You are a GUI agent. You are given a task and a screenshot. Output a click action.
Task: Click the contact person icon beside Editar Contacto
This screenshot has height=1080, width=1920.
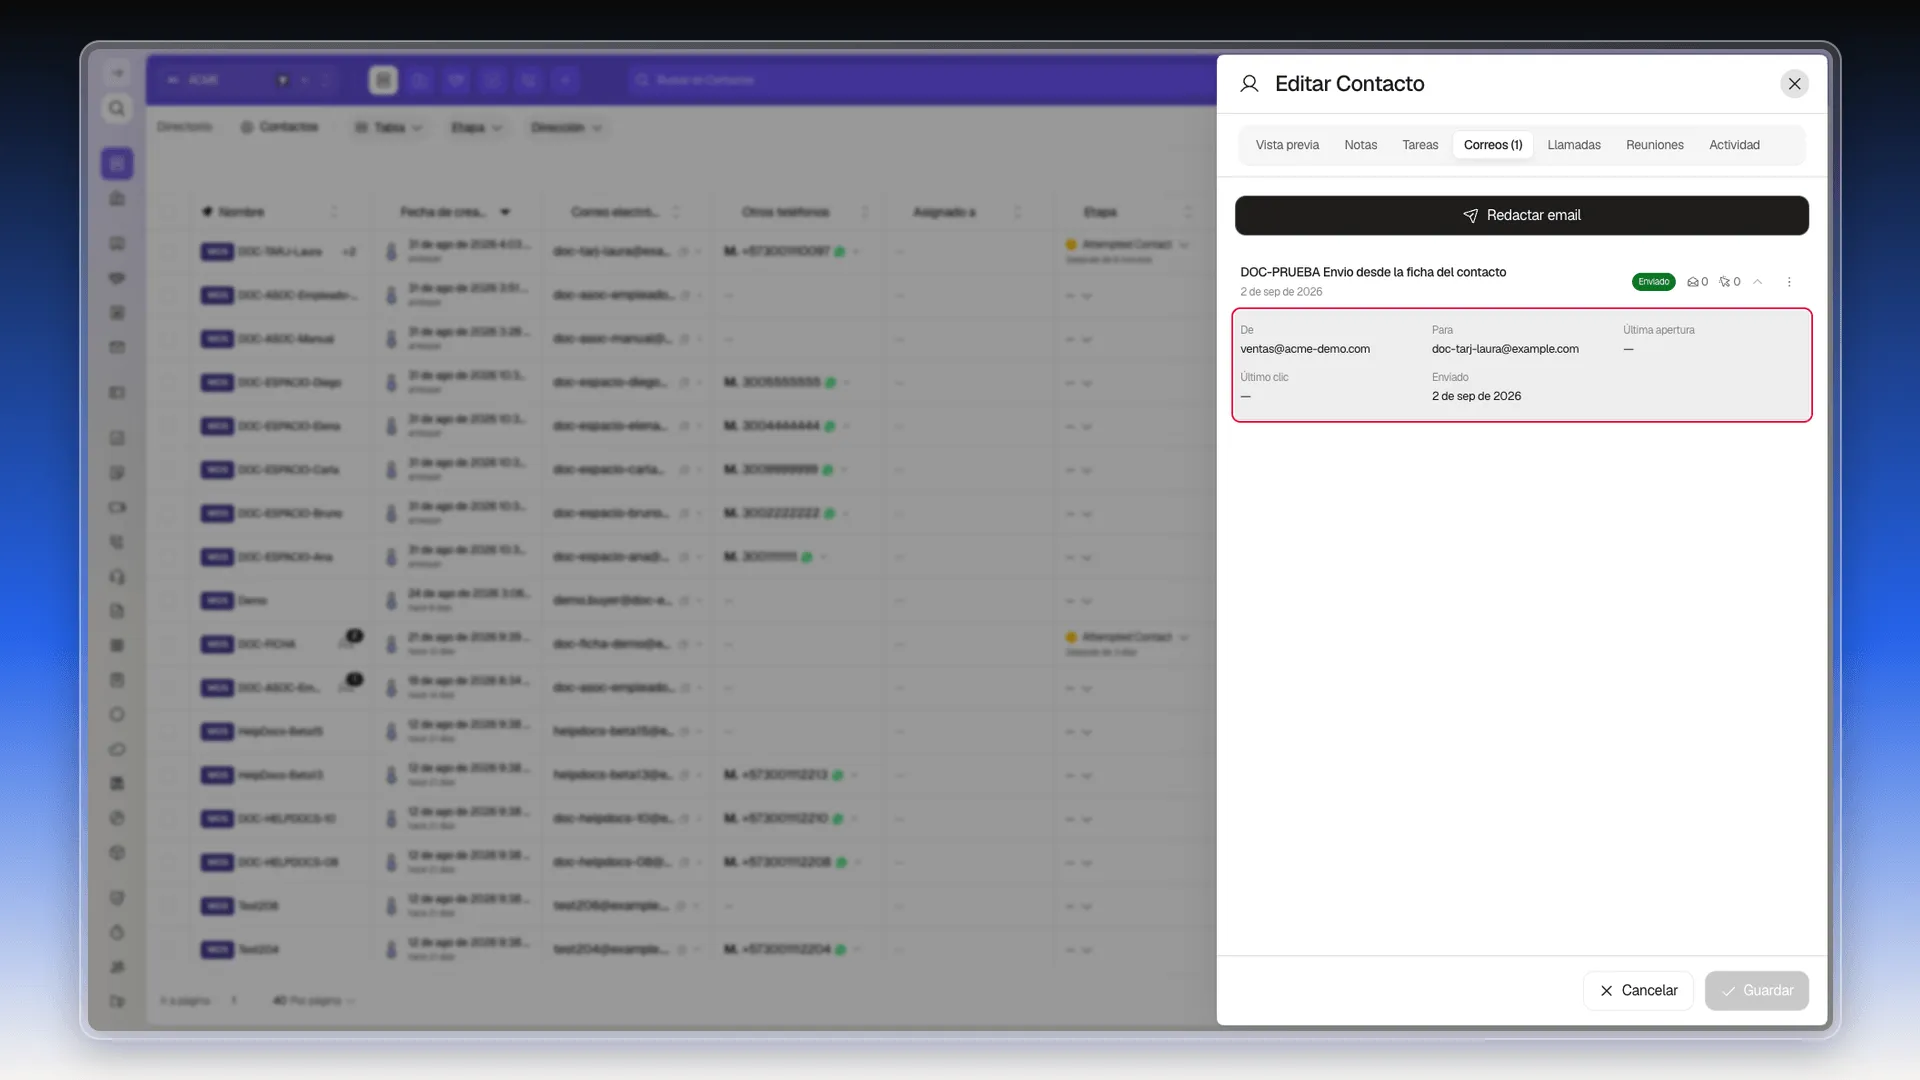click(x=1249, y=84)
